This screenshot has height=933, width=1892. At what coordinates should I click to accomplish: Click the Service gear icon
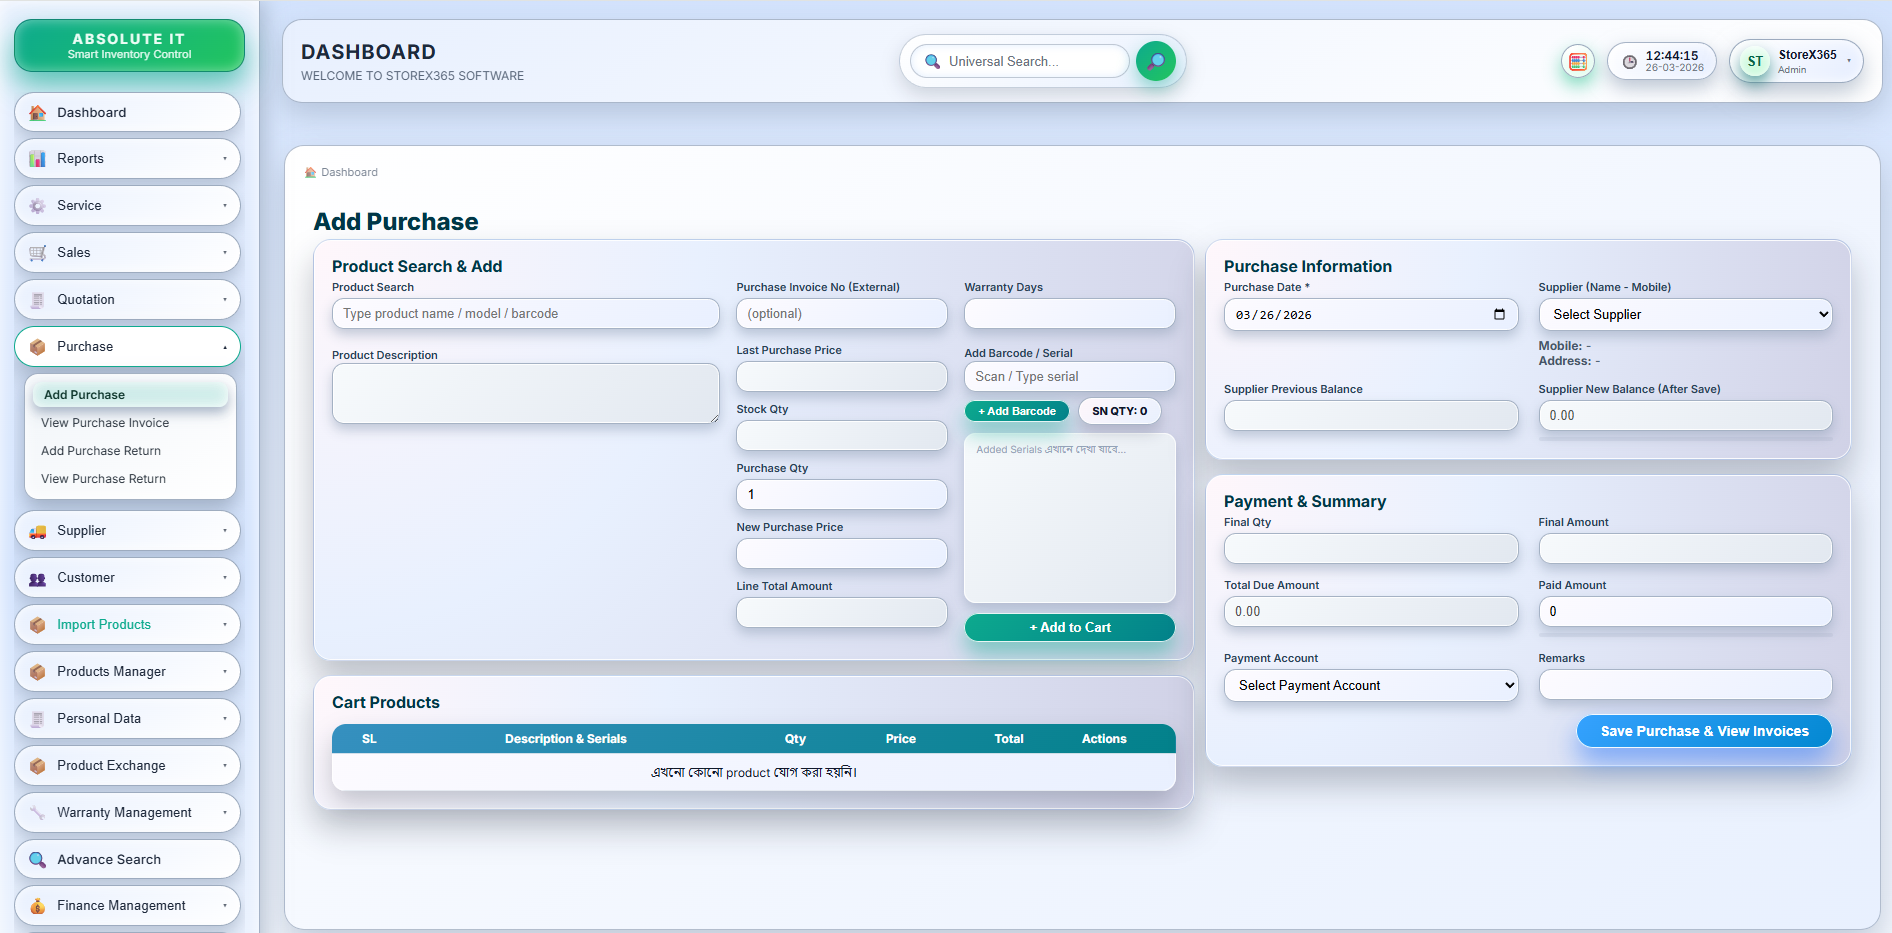tap(37, 205)
